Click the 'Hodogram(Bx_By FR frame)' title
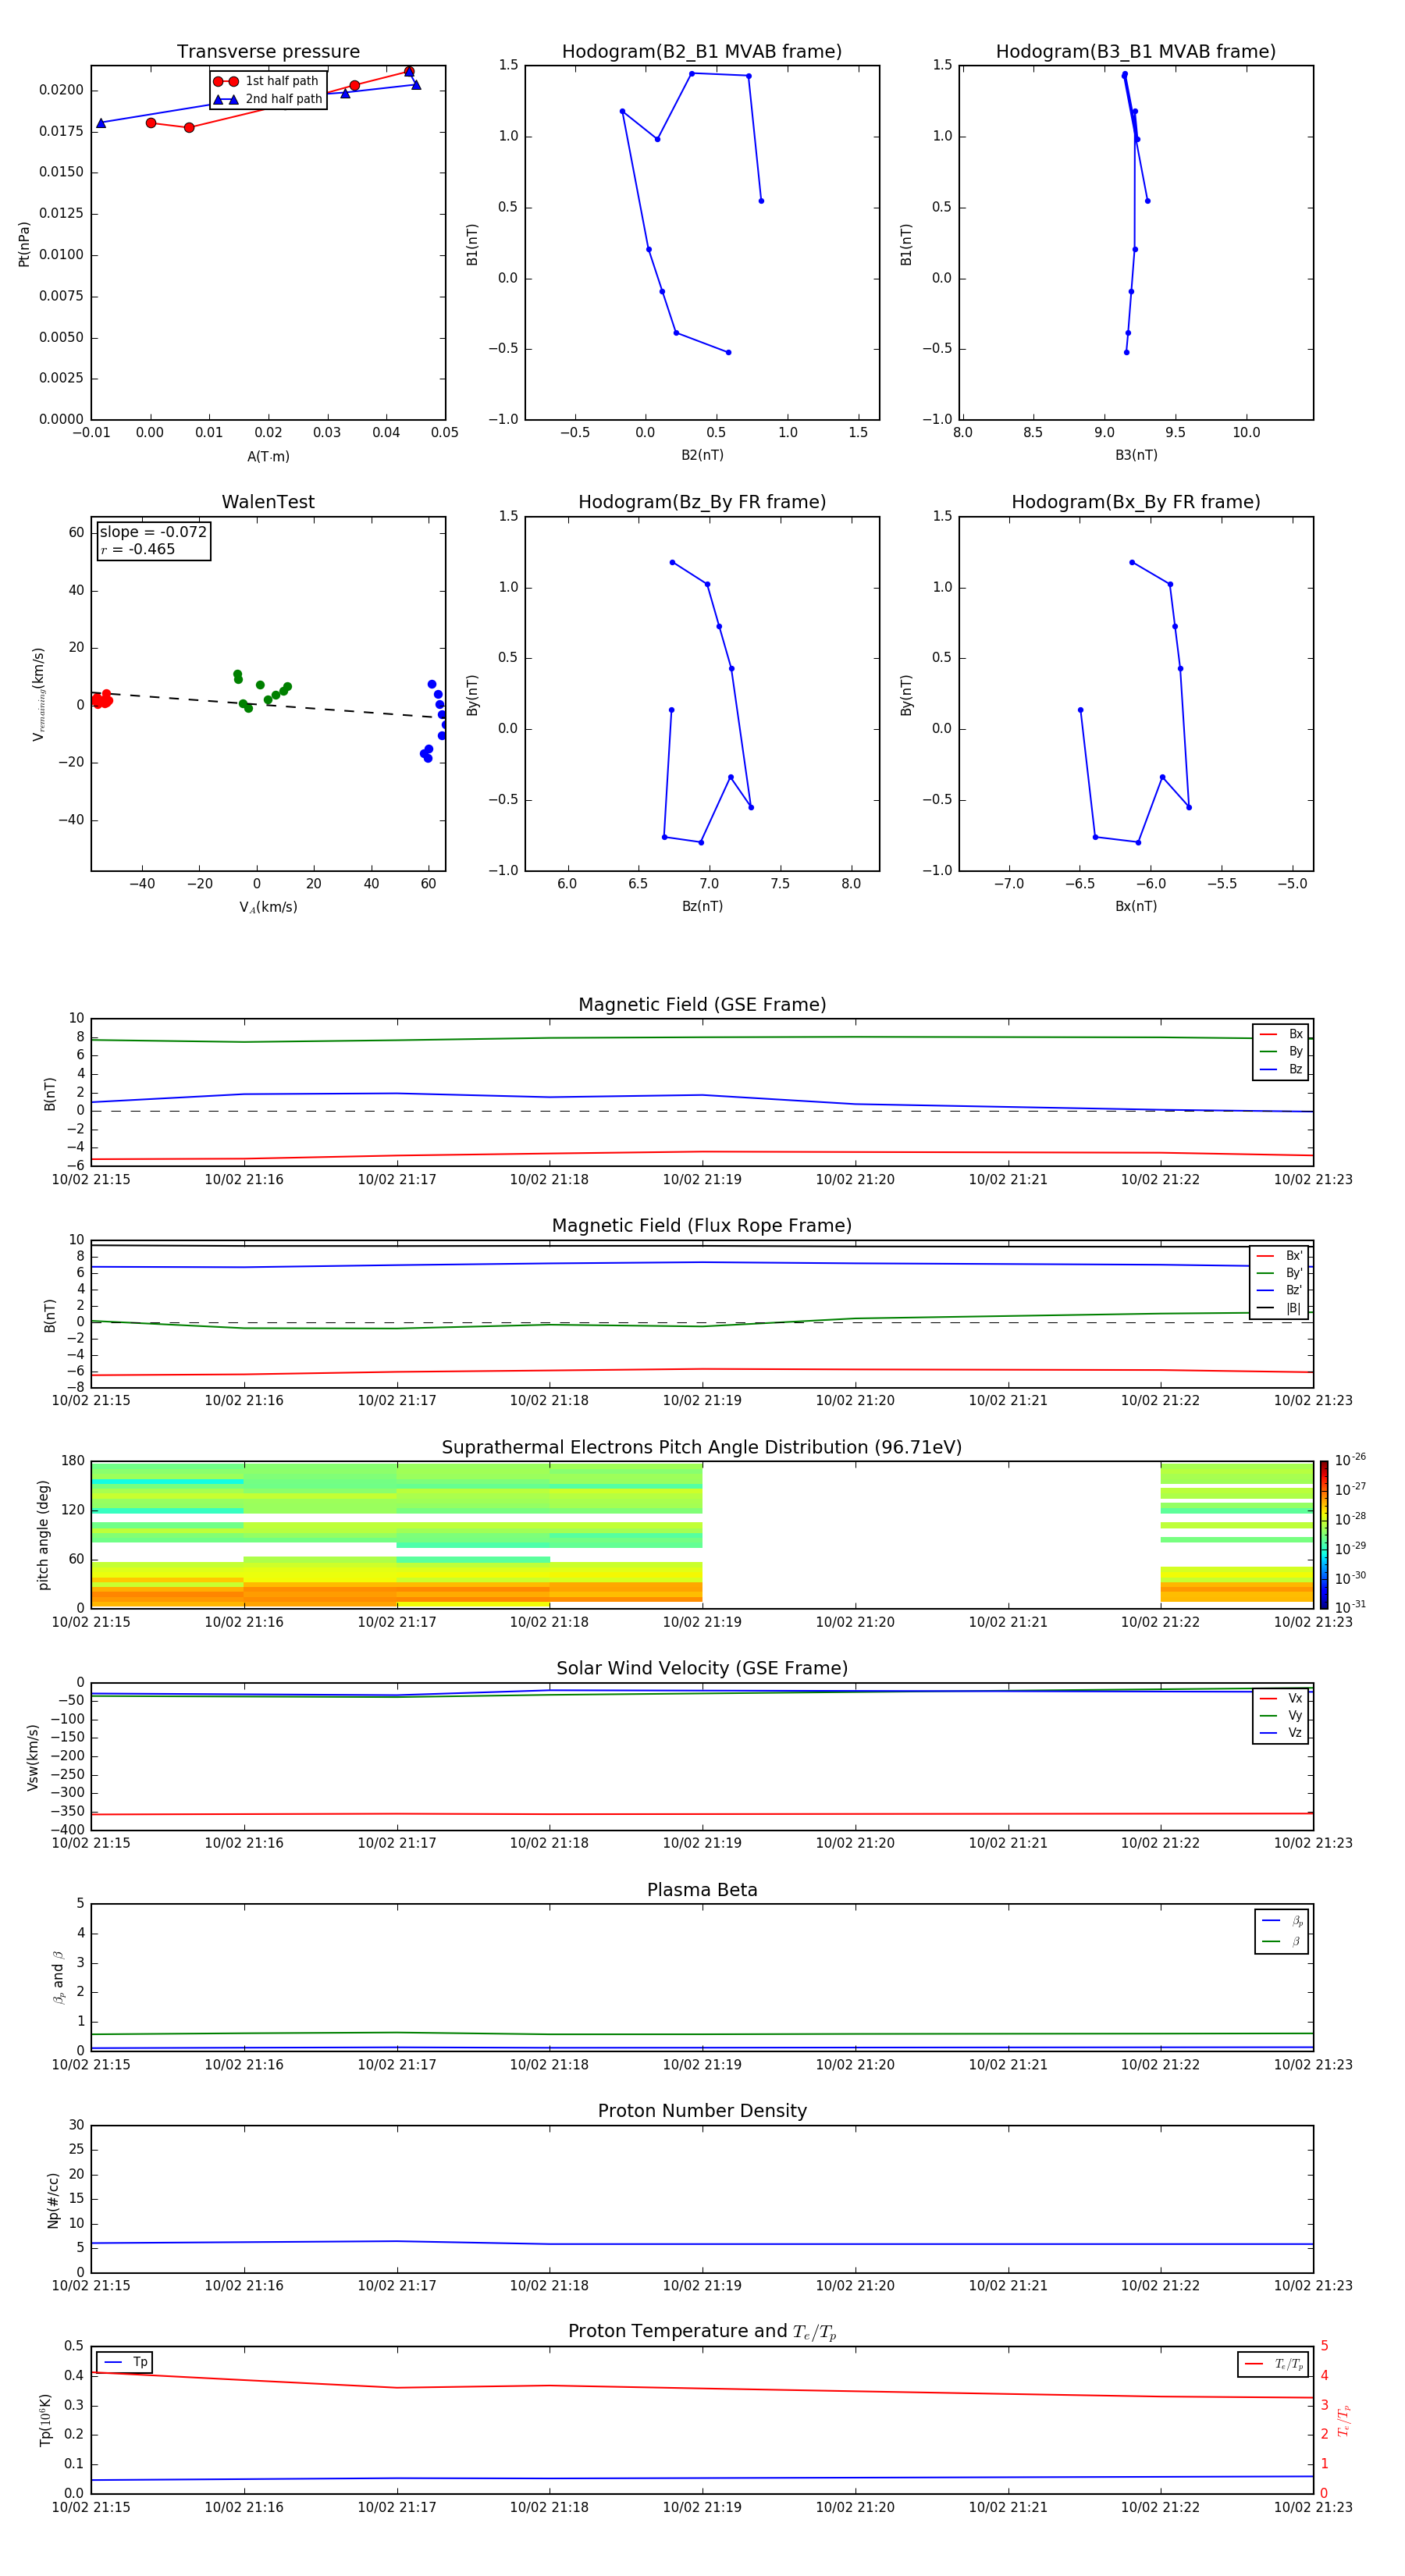1405x2576 pixels. click(x=1136, y=502)
